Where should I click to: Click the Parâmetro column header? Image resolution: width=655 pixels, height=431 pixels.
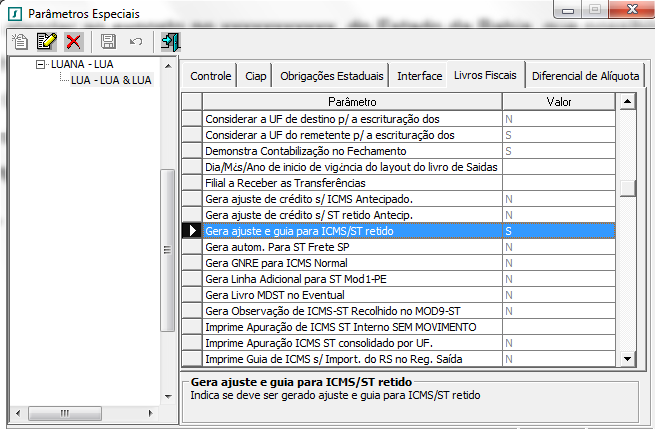[x=352, y=102]
